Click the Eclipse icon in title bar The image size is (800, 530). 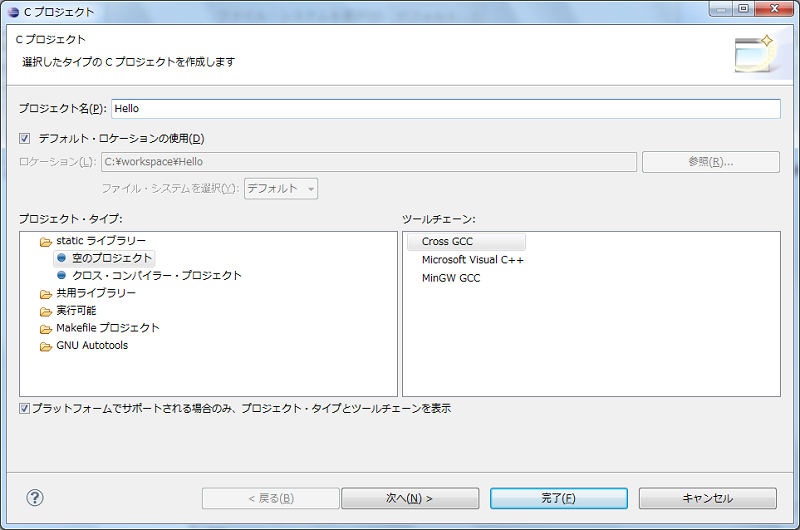[13, 12]
